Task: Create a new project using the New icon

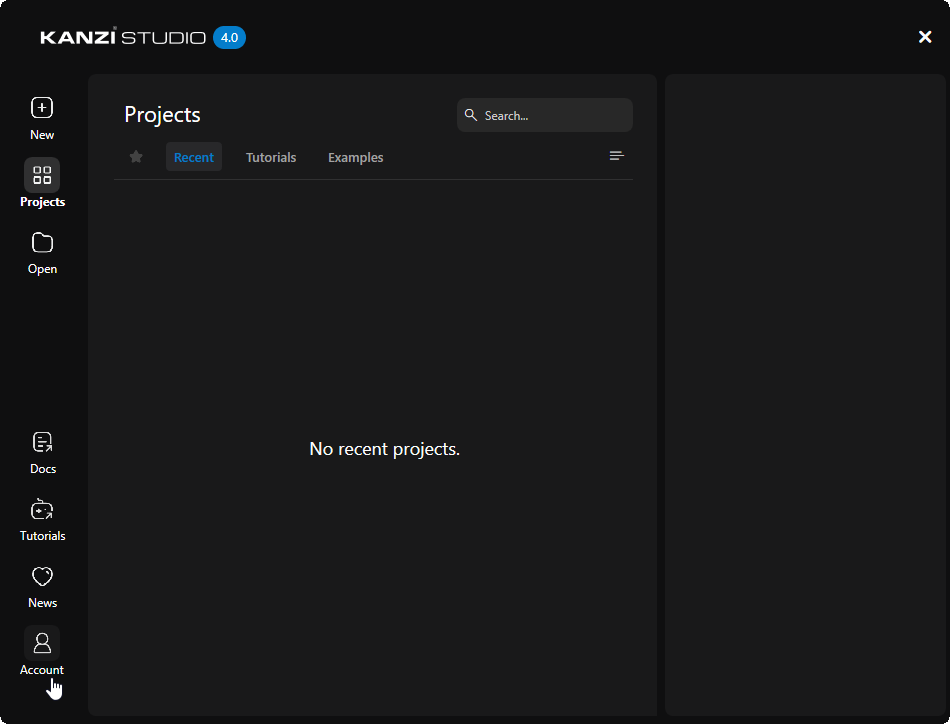Action: tap(41, 107)
